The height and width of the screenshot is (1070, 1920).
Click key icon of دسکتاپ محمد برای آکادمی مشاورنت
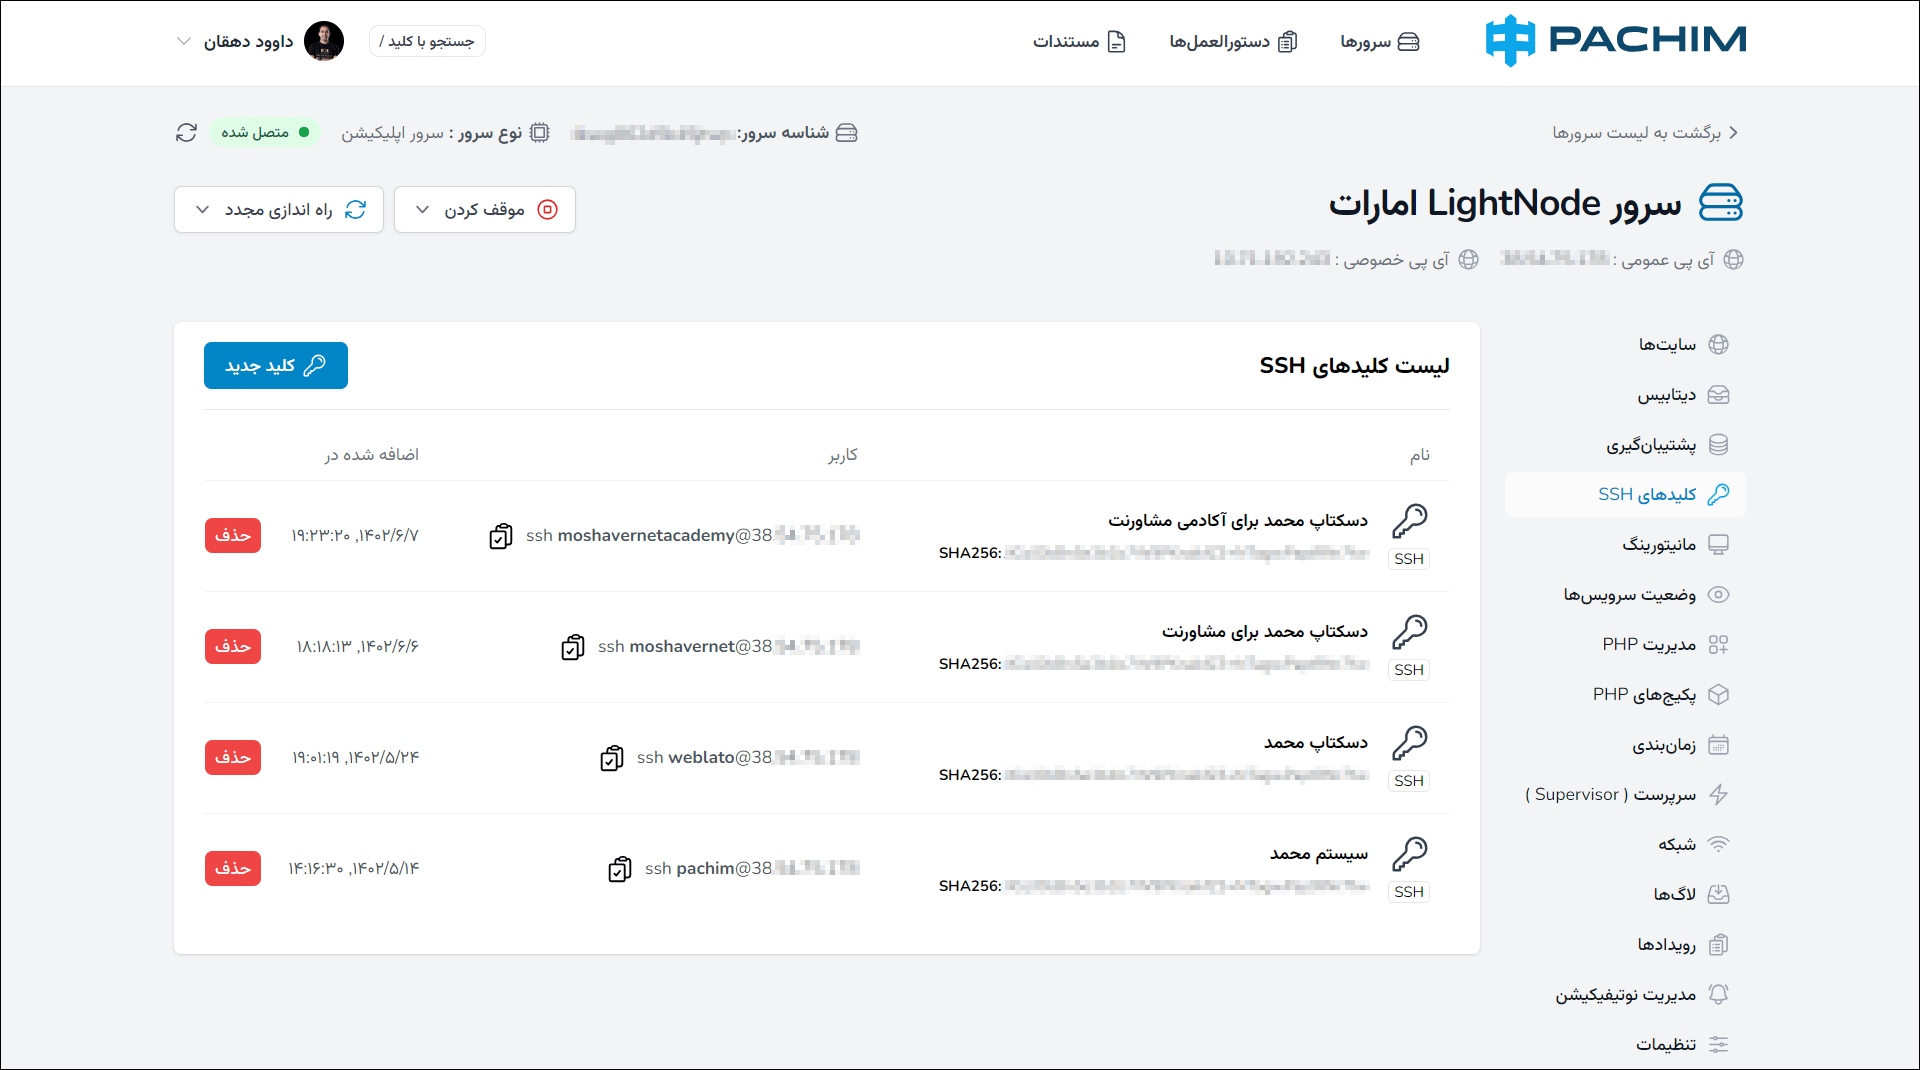pyautogui.click(x=1410, y=521)
